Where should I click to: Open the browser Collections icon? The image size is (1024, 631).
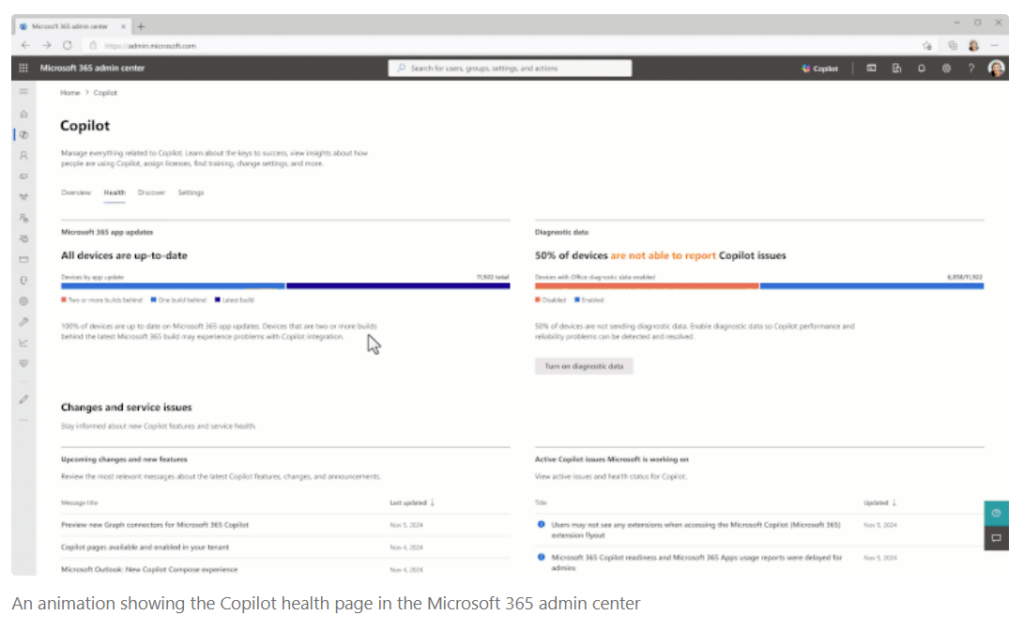point(953,46)
